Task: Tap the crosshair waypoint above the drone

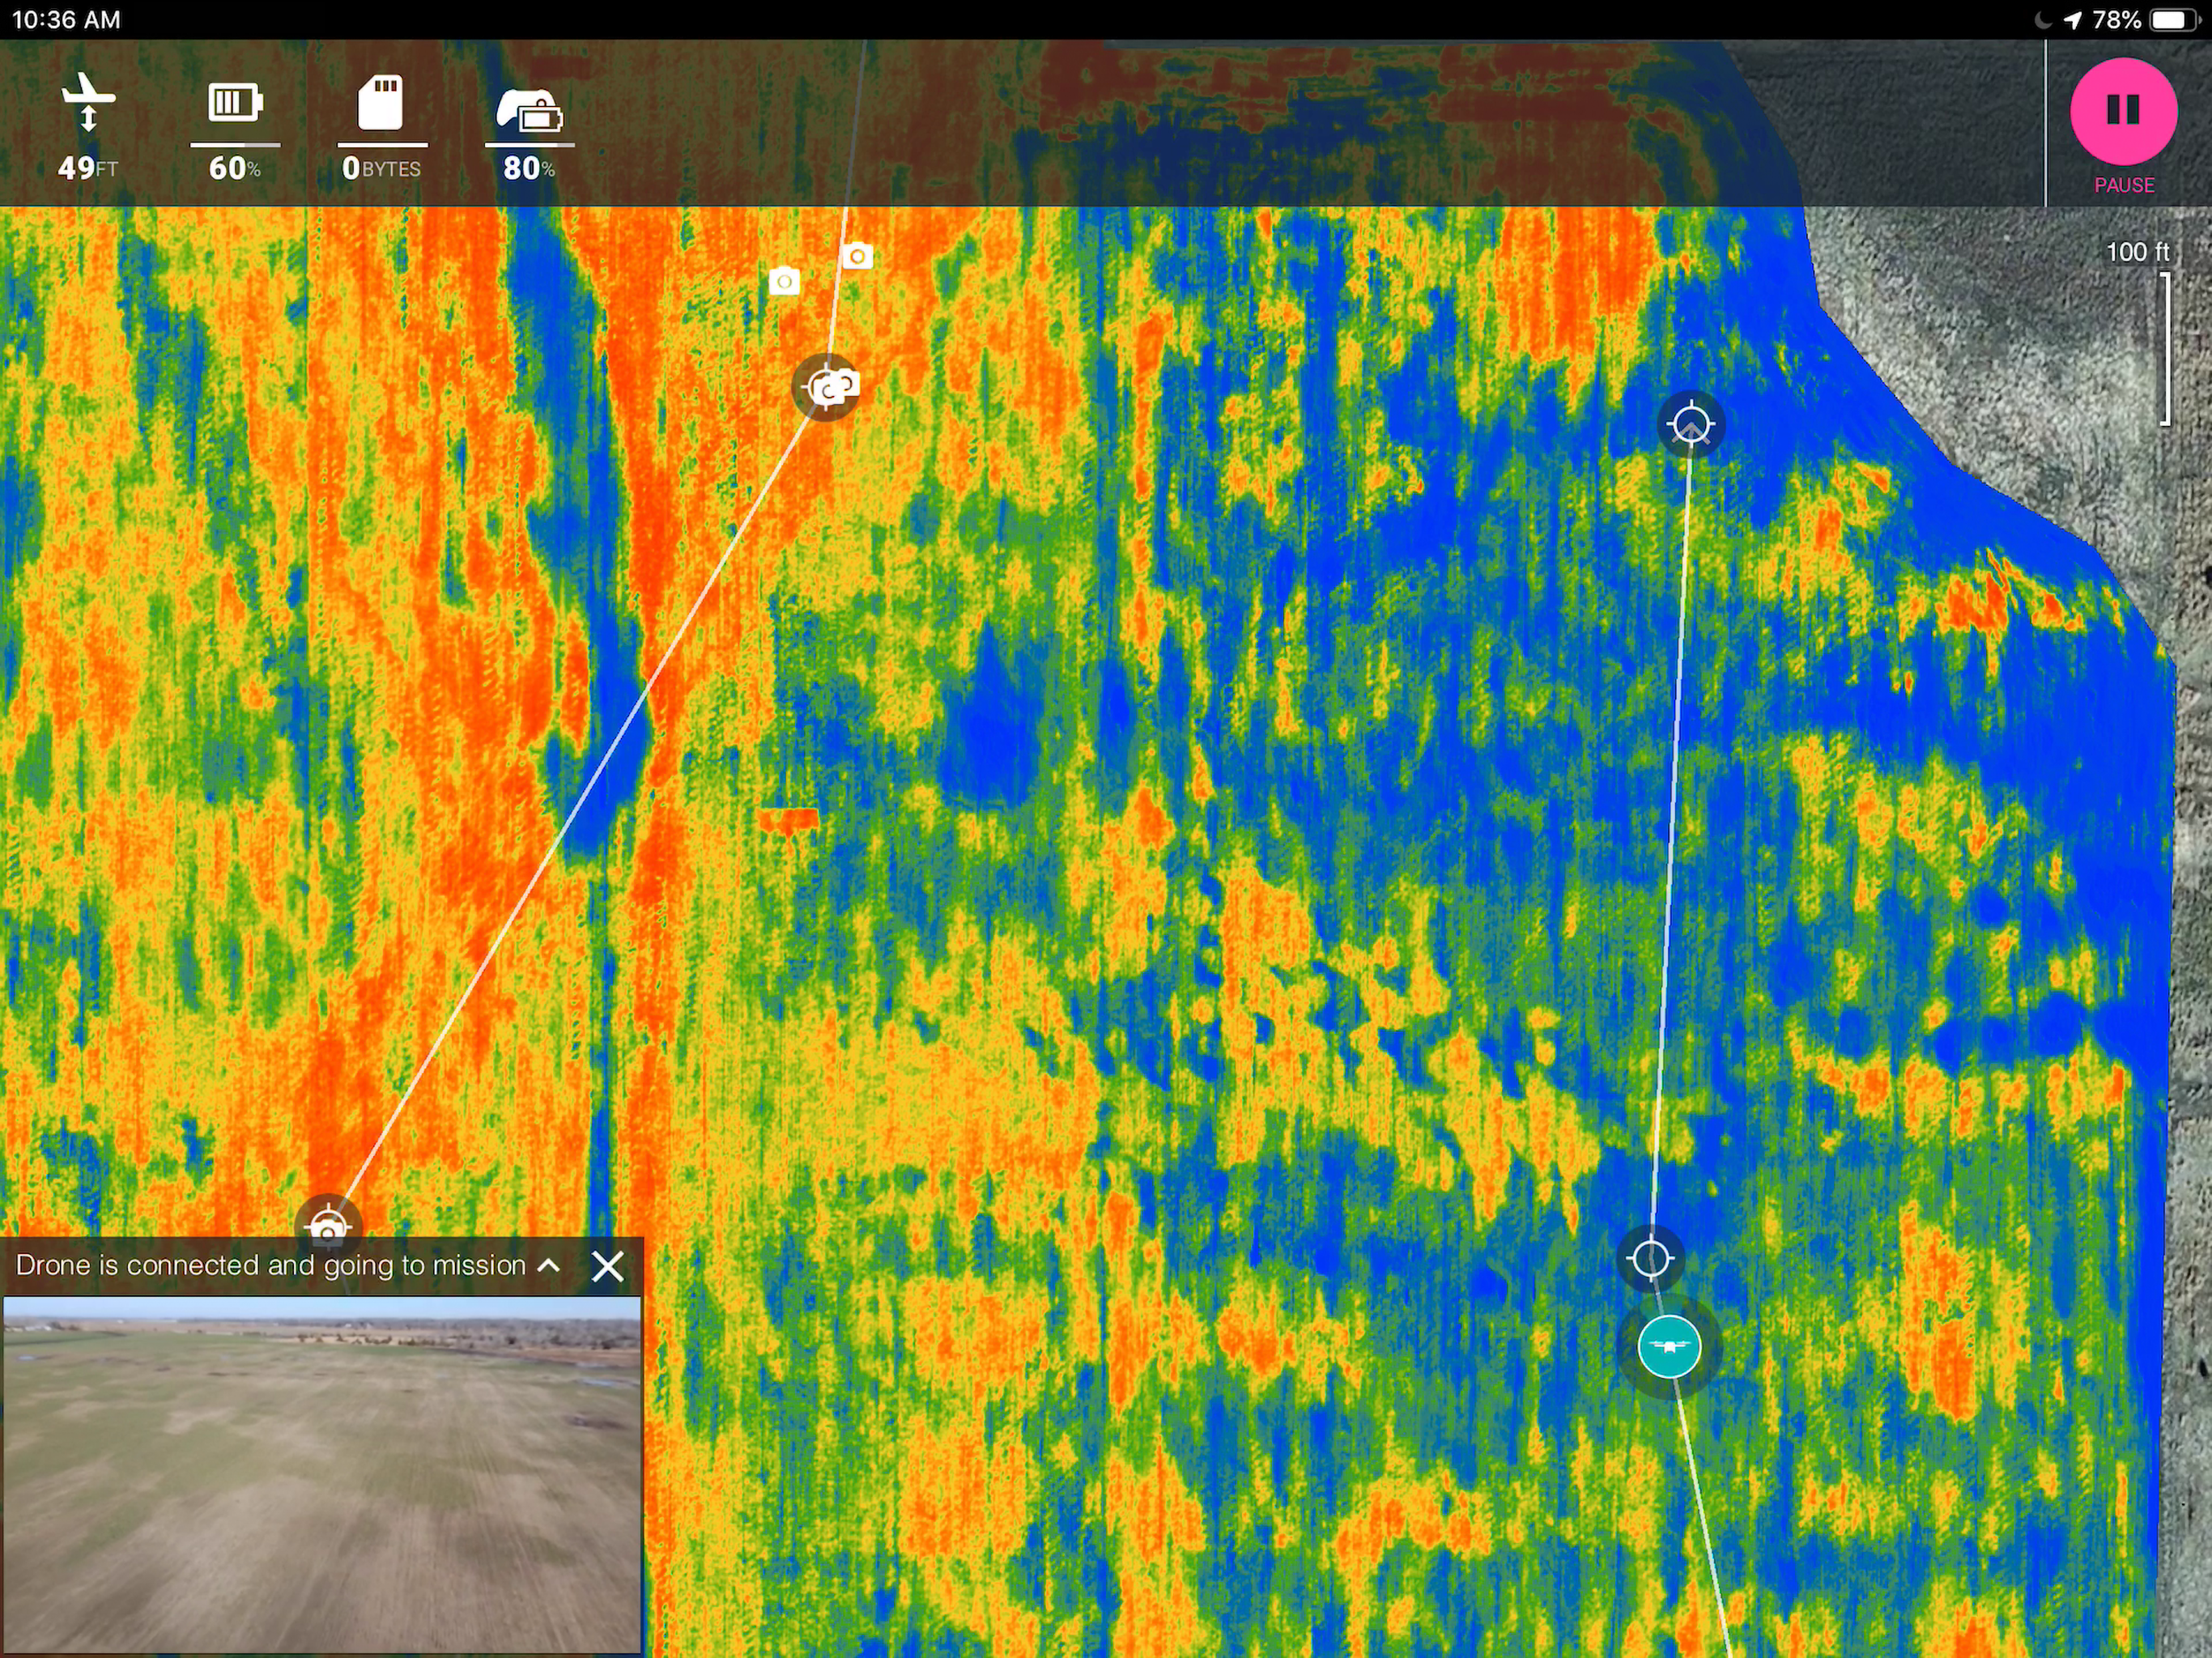Action: 1650,1258
